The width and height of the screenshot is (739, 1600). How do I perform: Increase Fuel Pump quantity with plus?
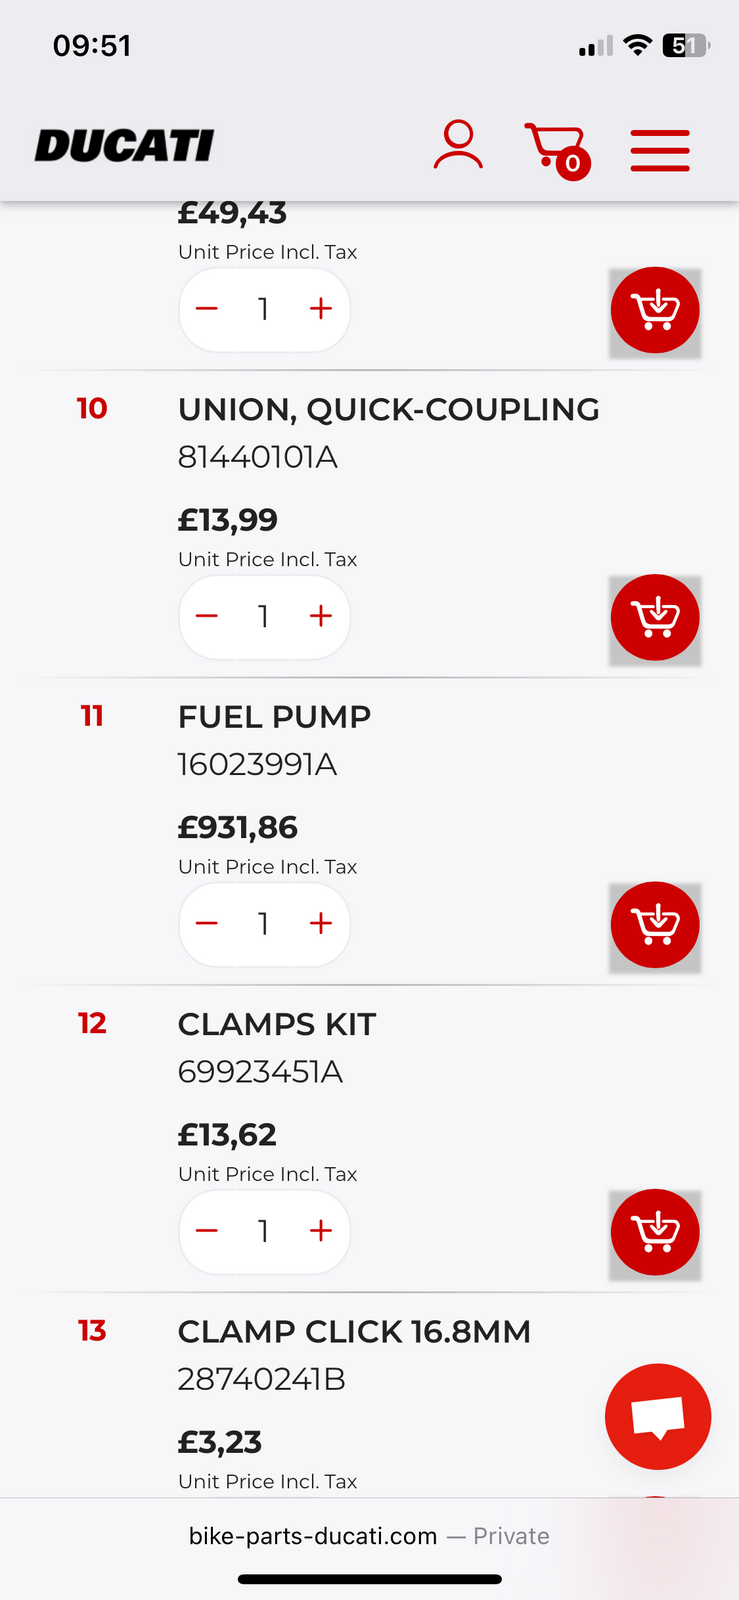click(320, 924)
